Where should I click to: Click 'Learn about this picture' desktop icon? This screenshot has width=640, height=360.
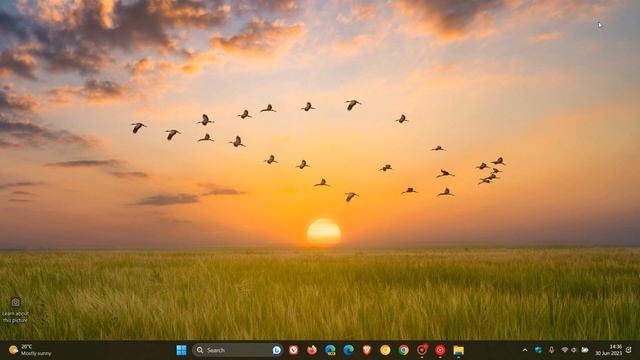point(16,310)
